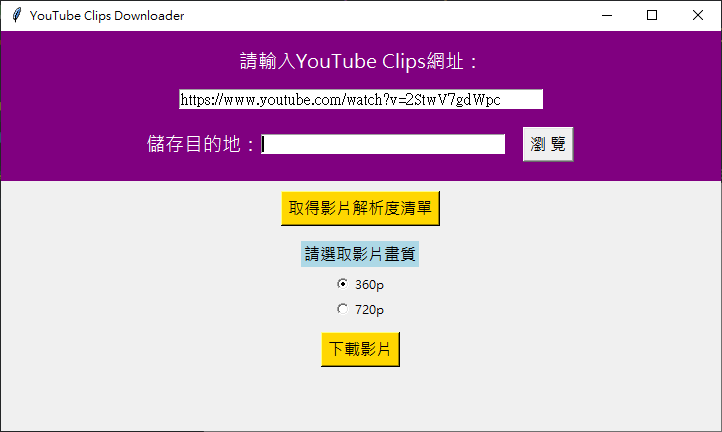Viewport: 722px width, 432px height.
Task: Click the YouTube Clips URL input field
Action: (x=361, y=99)
